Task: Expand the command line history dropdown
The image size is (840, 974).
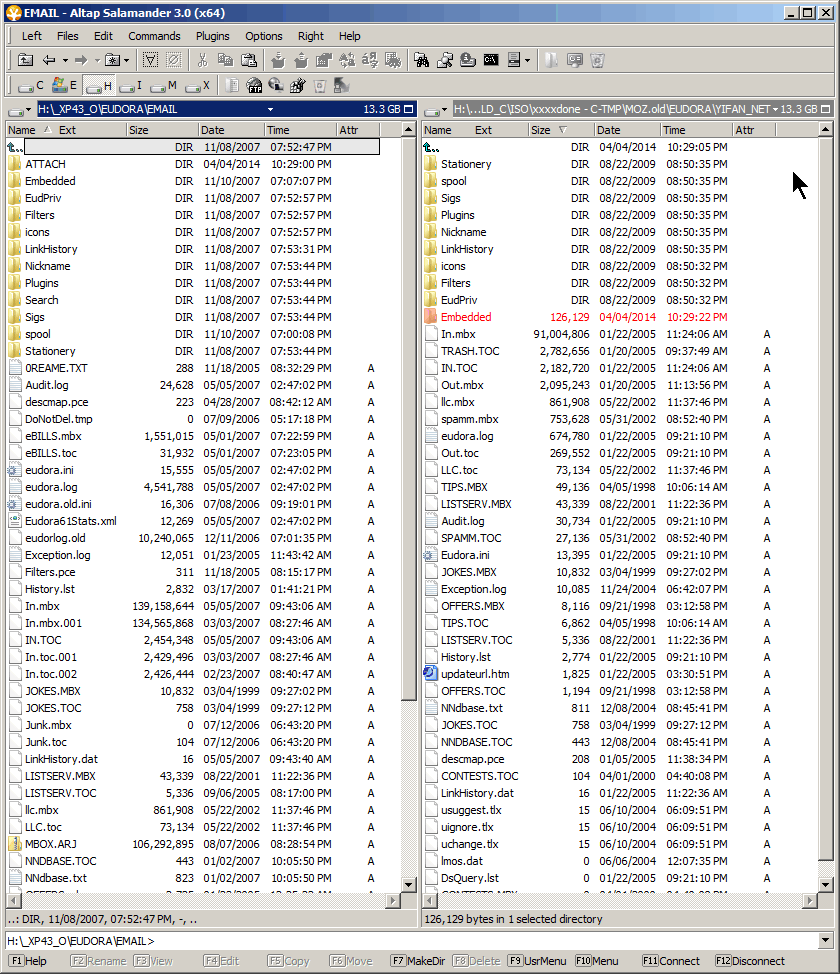Action: click(825, 940)
